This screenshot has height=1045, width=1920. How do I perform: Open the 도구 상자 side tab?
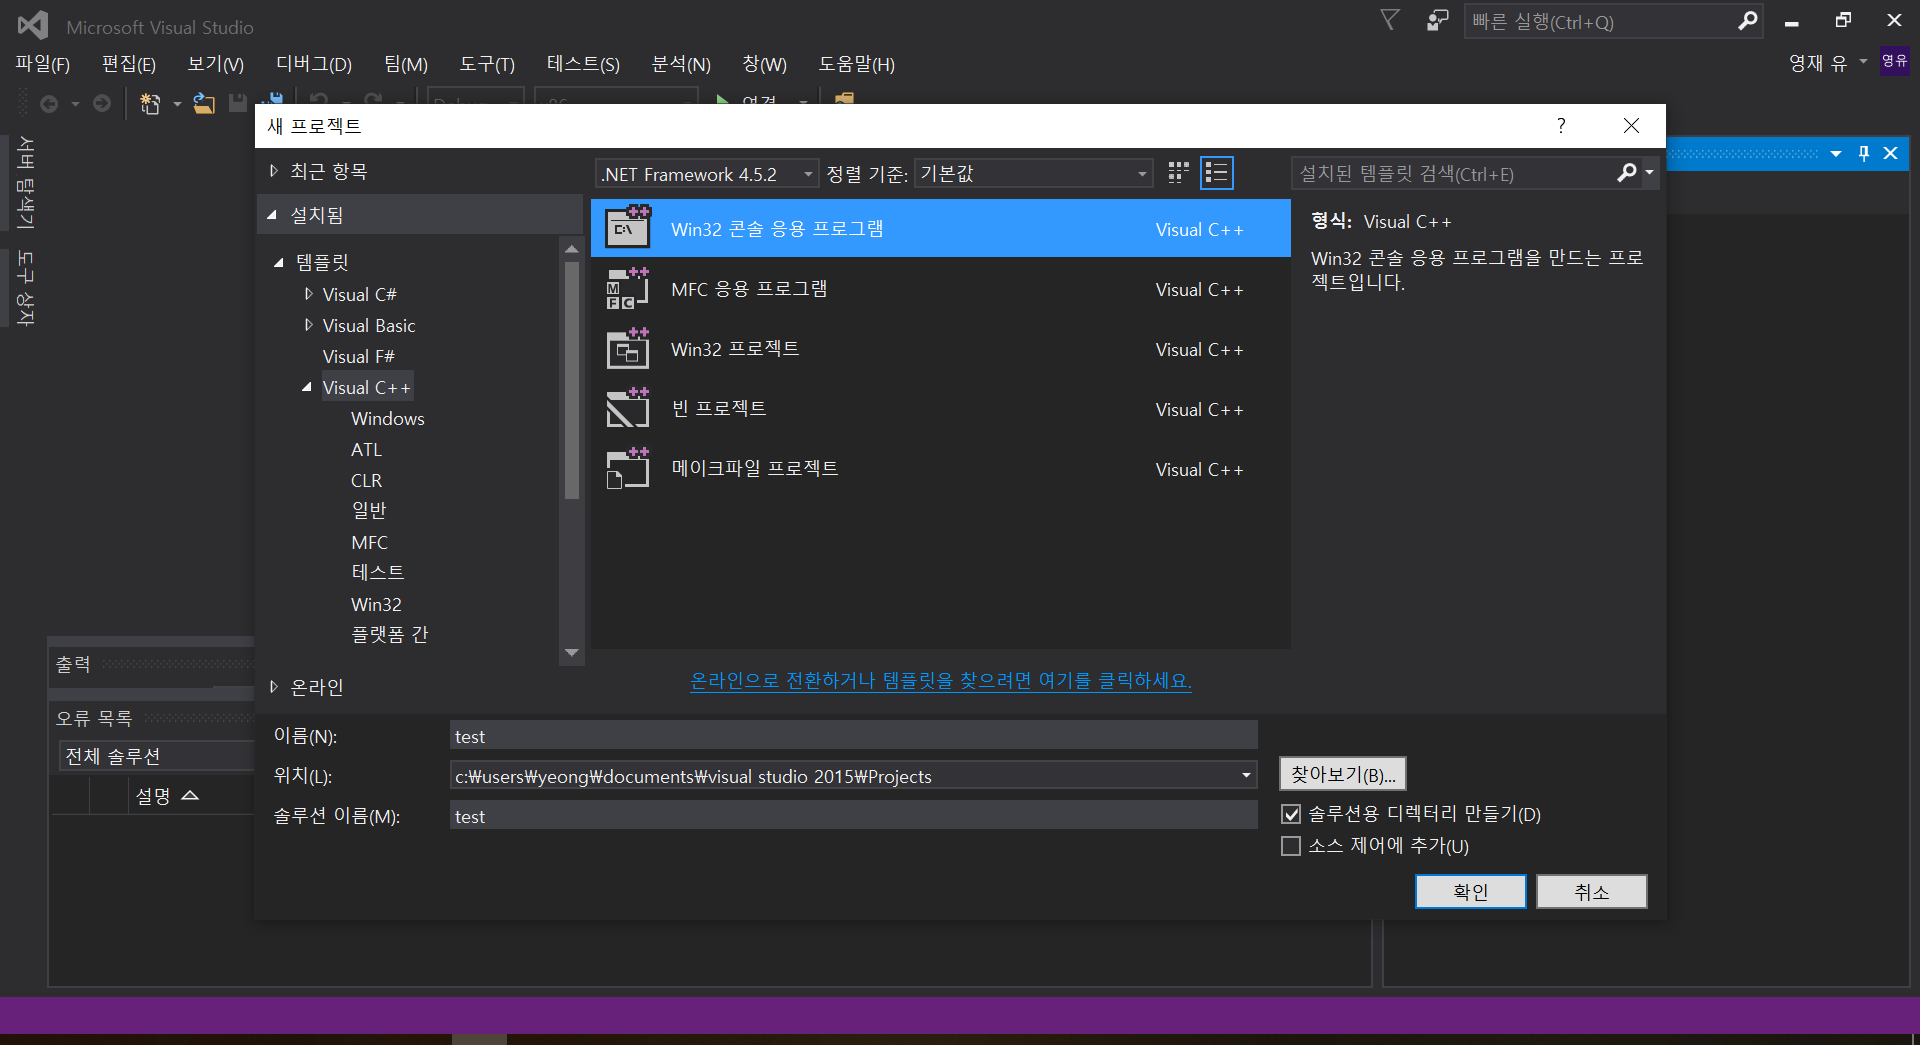(26, 288)
